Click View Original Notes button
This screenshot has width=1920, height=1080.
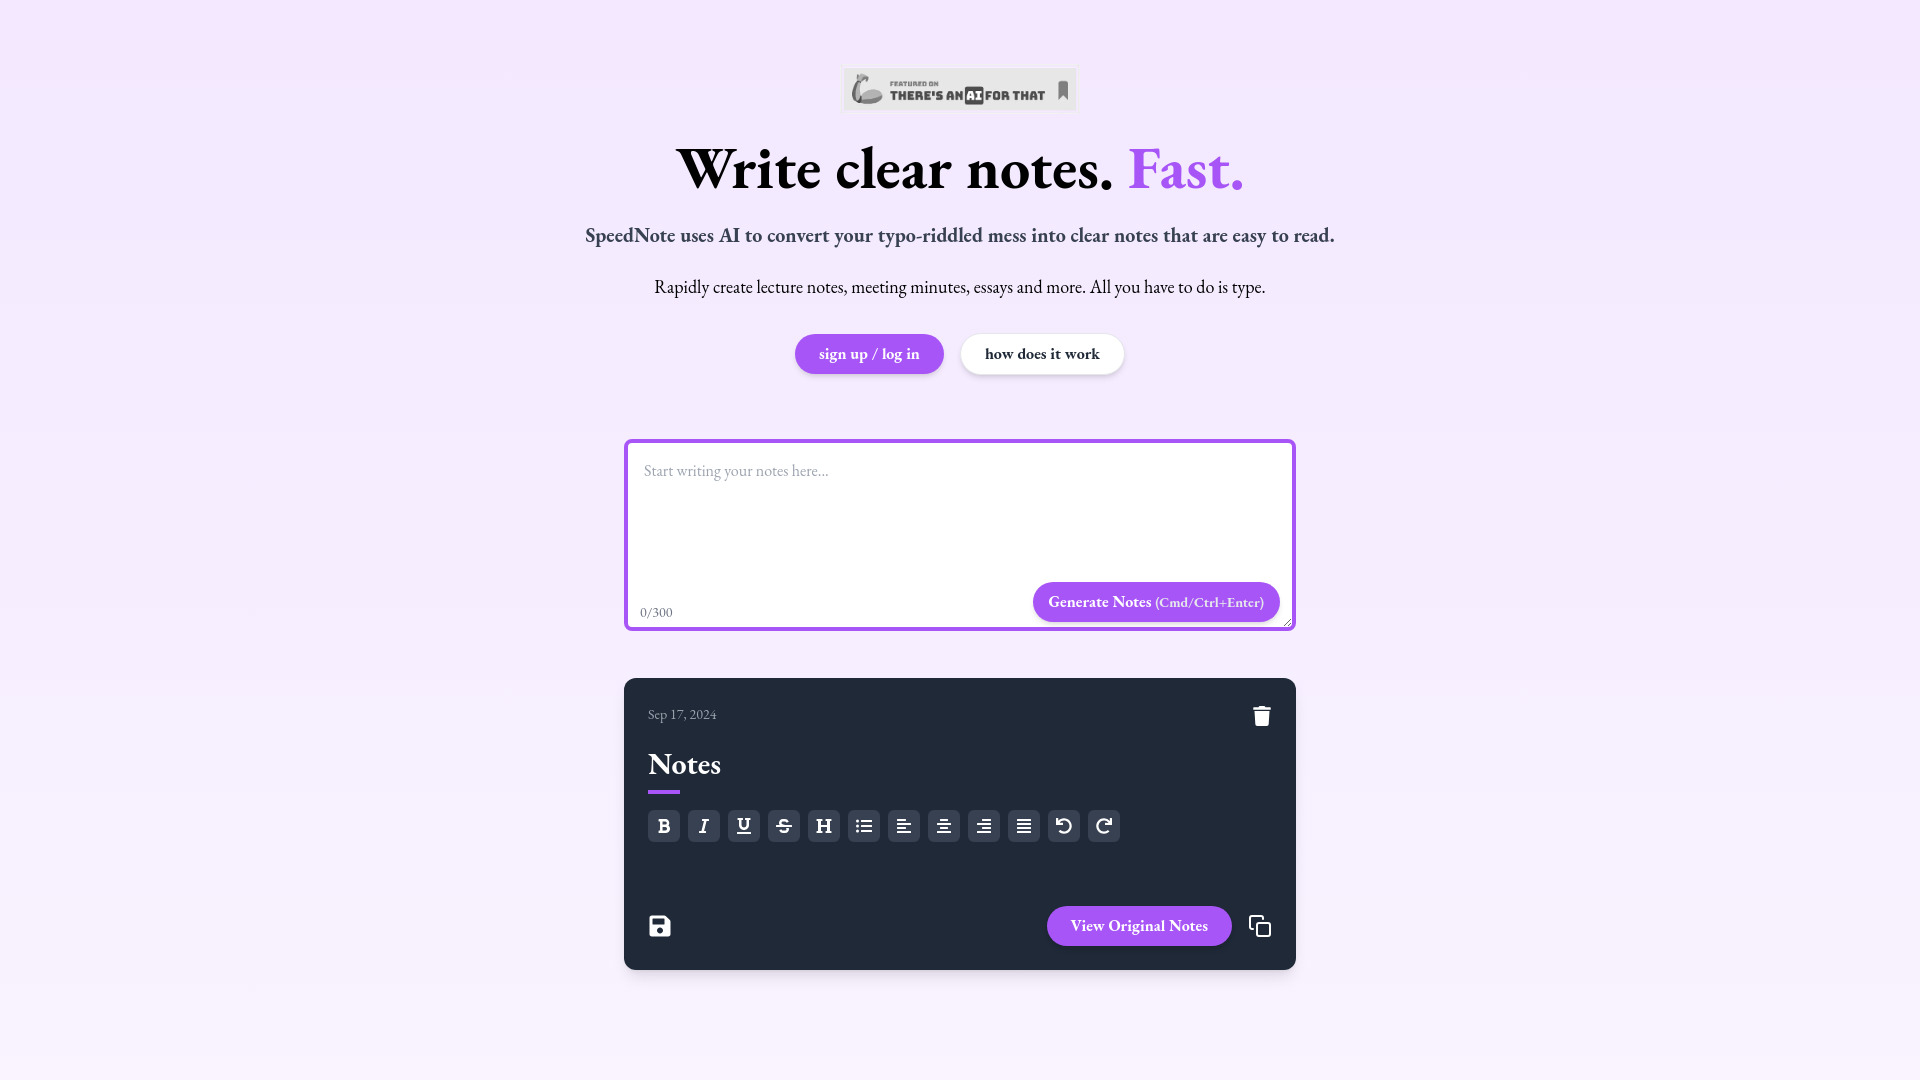pyautogui.click(x=1139, y=926)
